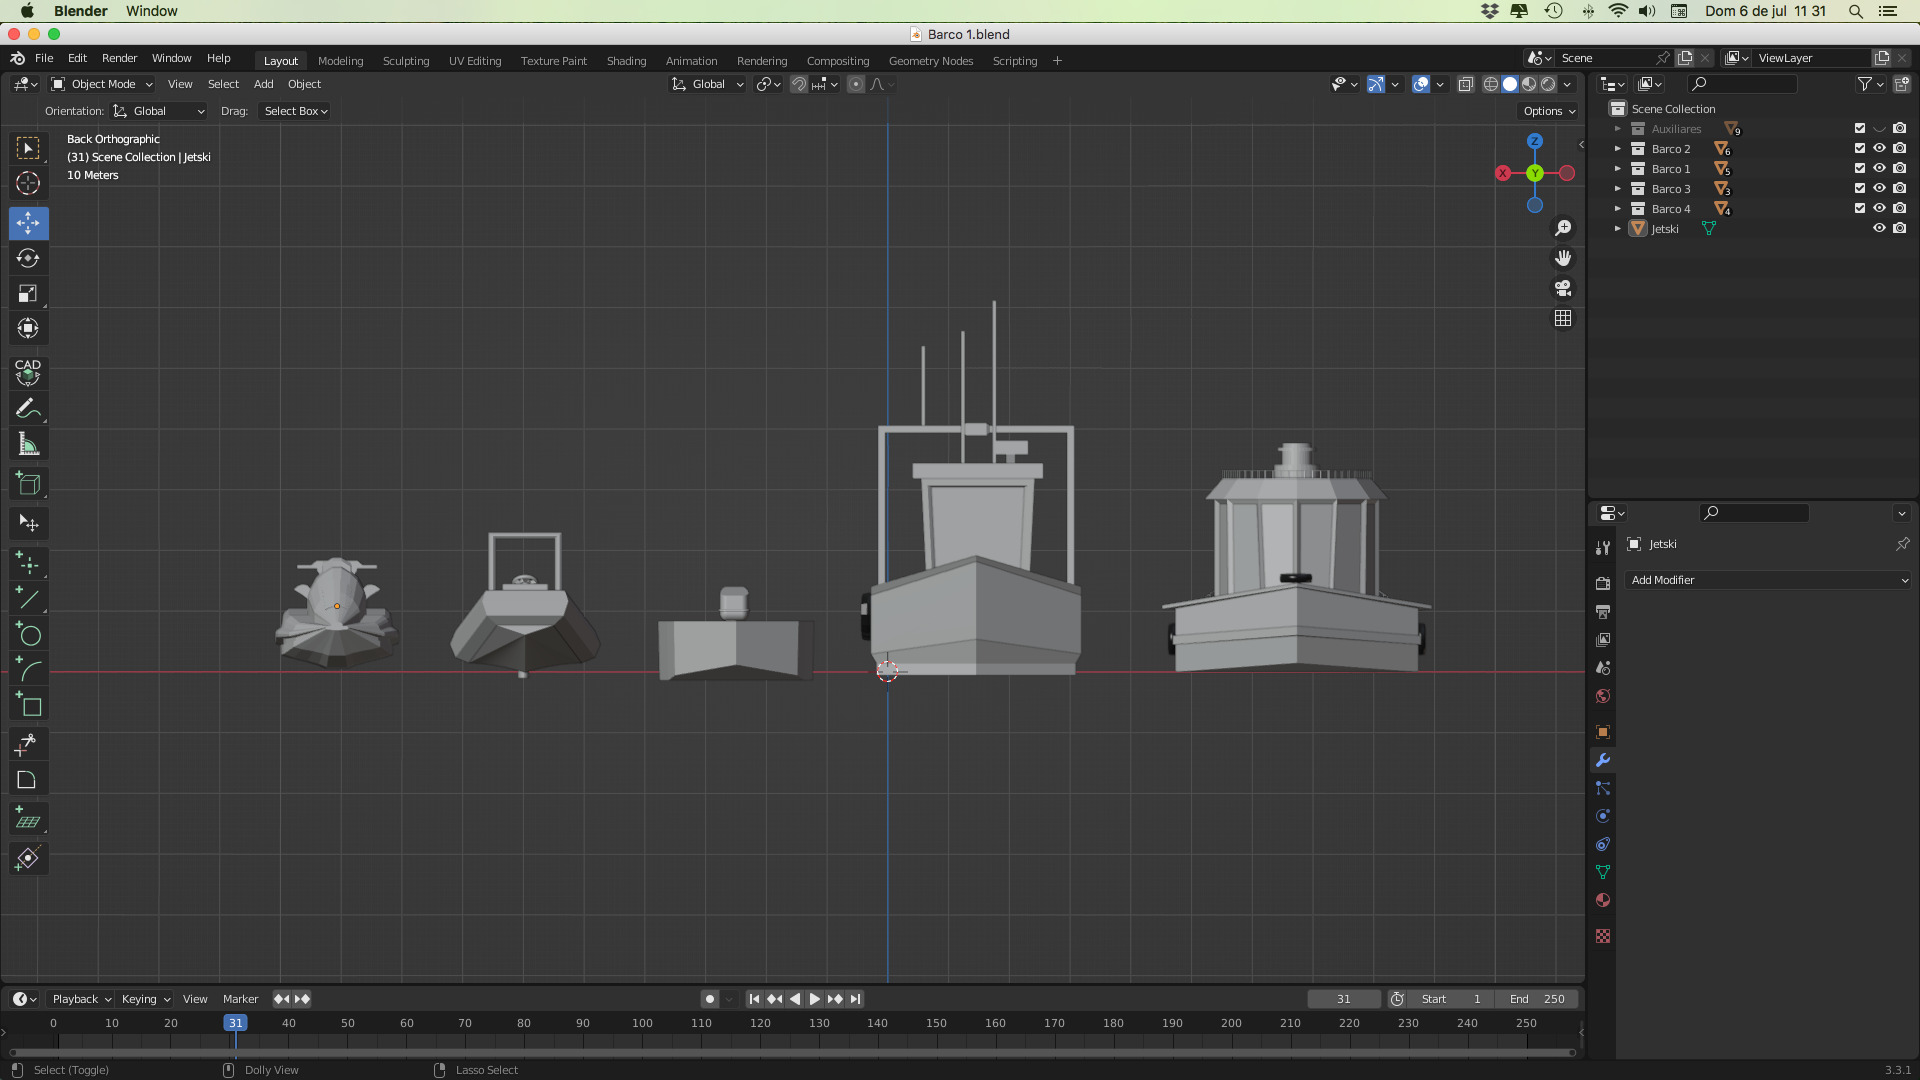This screenshot has height=1080, width=1920.
Task: Expand Barco 2 collection in outliner
Action: 1617,148
